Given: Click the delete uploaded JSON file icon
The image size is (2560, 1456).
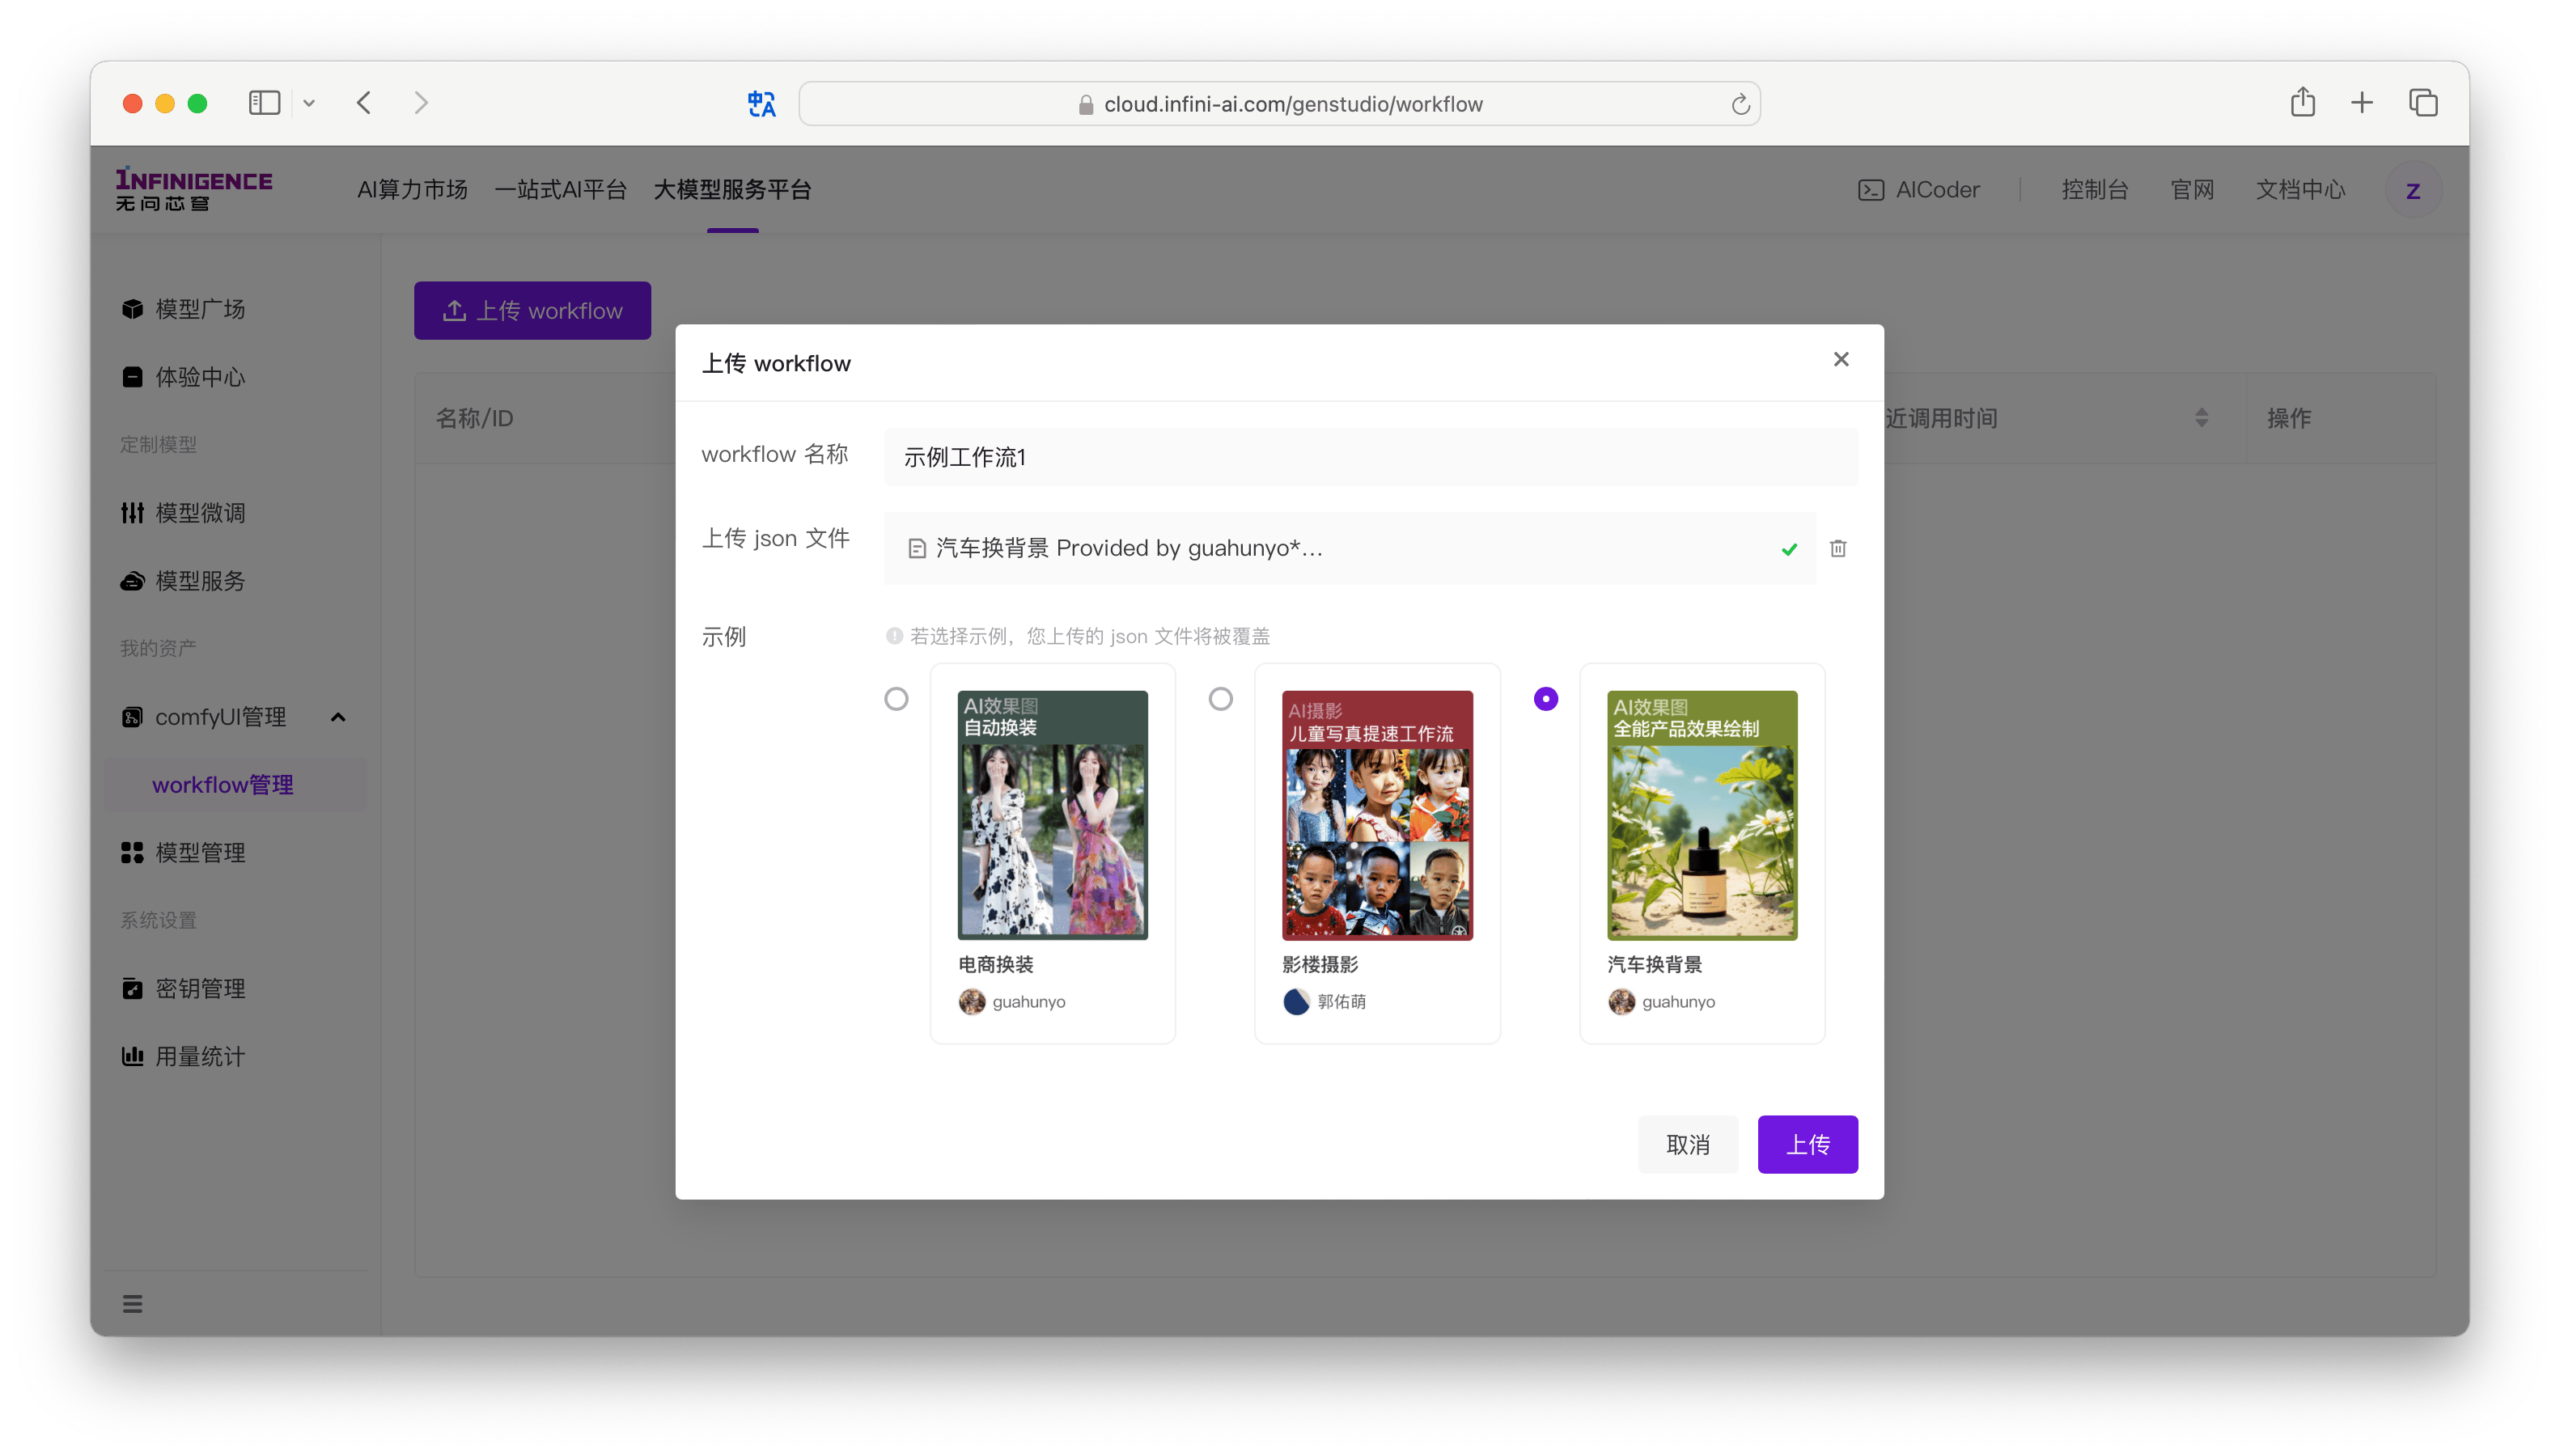Looking at the screenshot, I should click(x=1839, y=548).
